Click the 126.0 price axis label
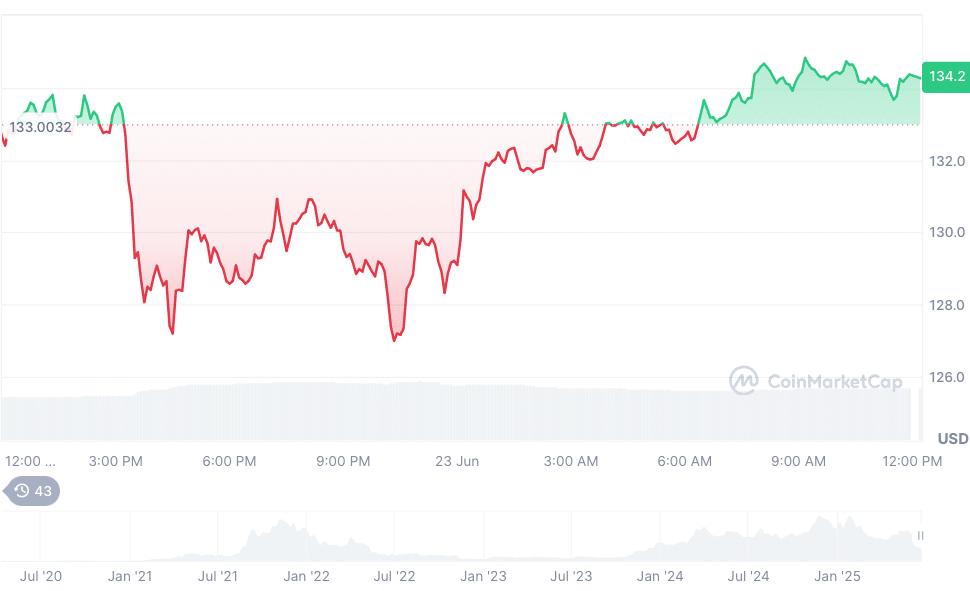The image size is (970, 591). (944, 377)
